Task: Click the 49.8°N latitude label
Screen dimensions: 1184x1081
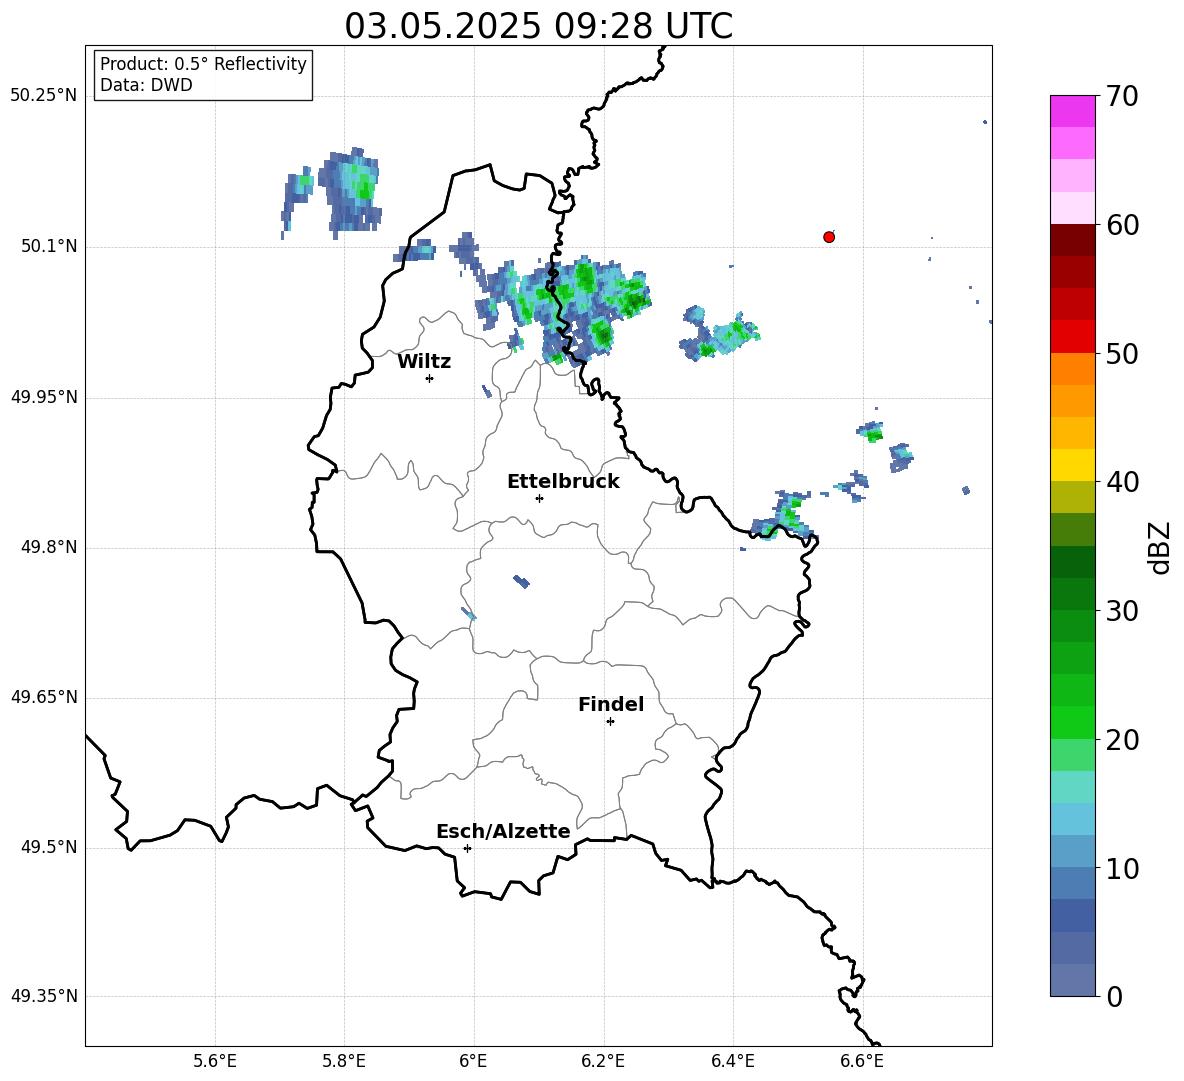Action: [48, 547]
